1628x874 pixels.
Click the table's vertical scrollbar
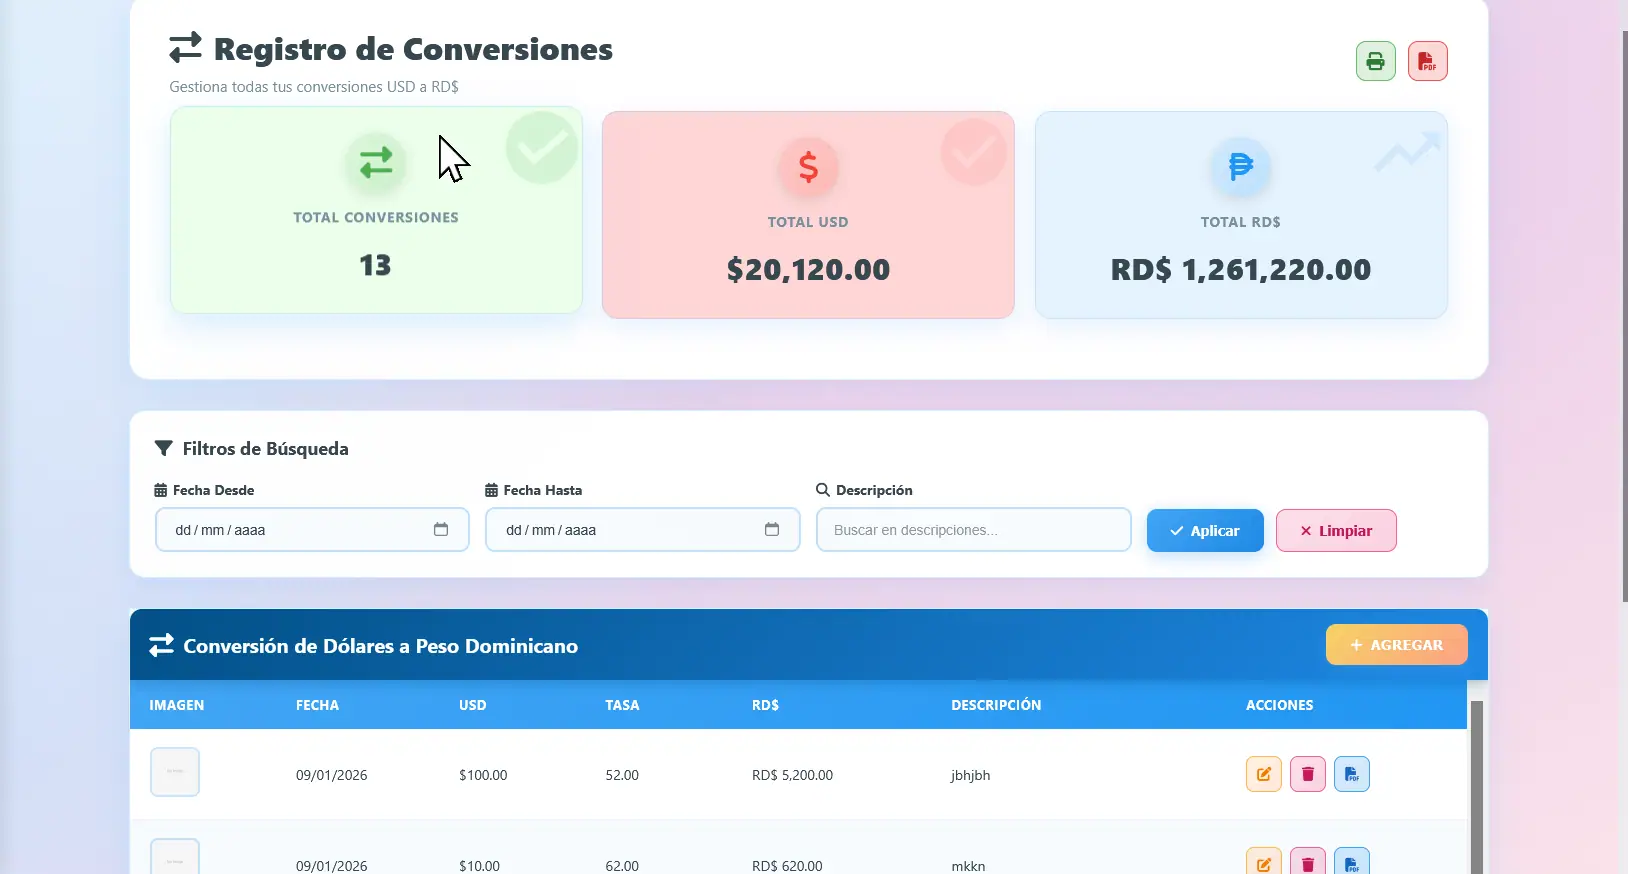click(1477, 787)
